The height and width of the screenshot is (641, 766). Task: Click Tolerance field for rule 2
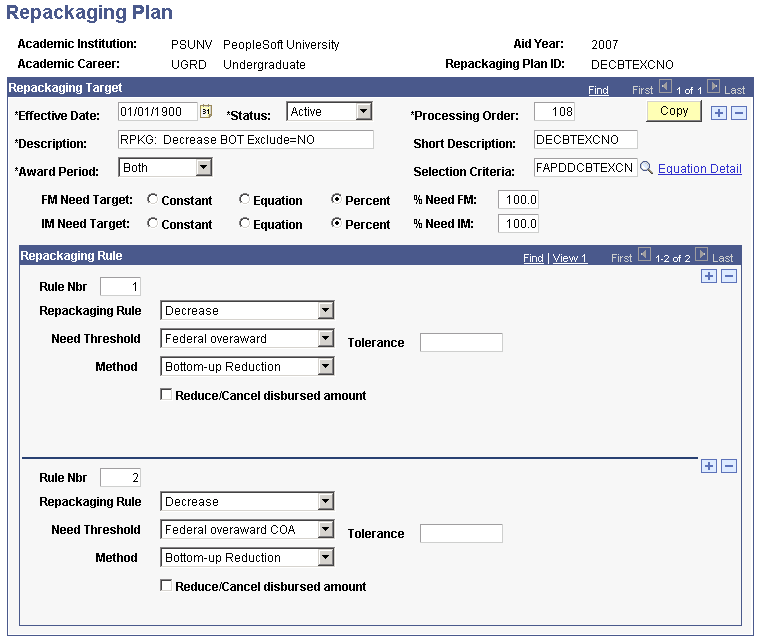click(x=461, y=533)
